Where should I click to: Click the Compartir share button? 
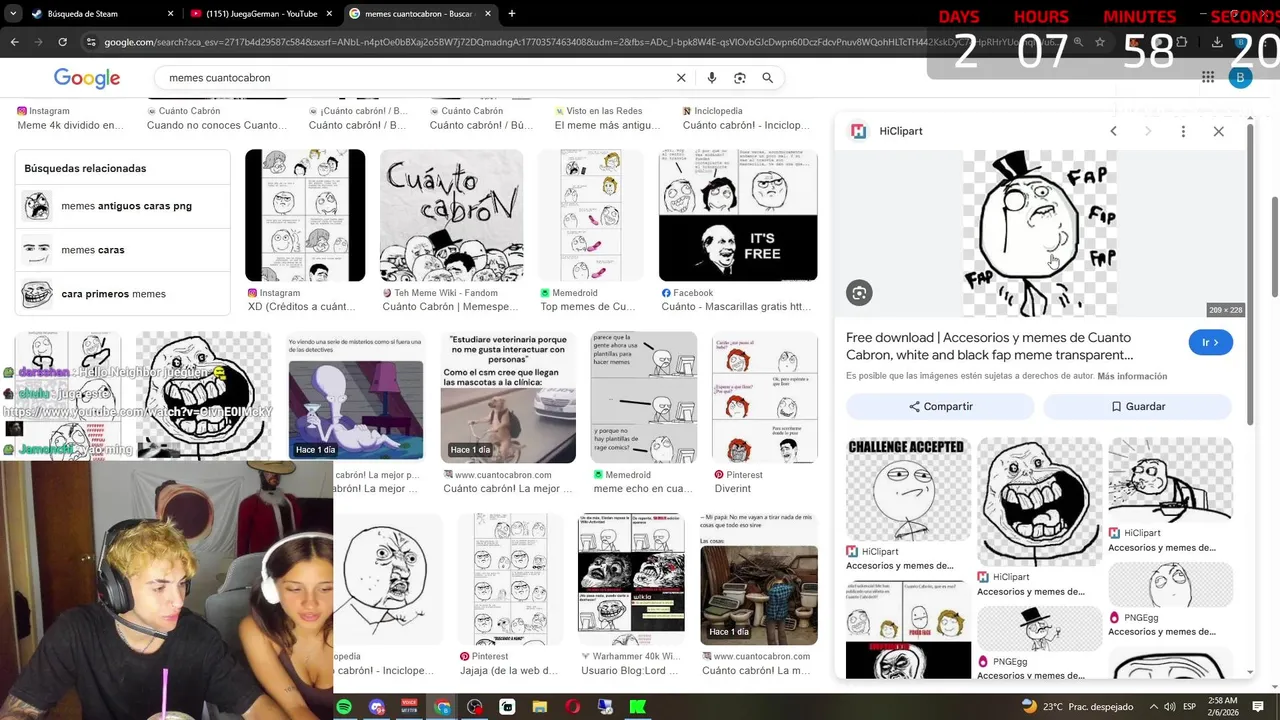coord(940,406)
